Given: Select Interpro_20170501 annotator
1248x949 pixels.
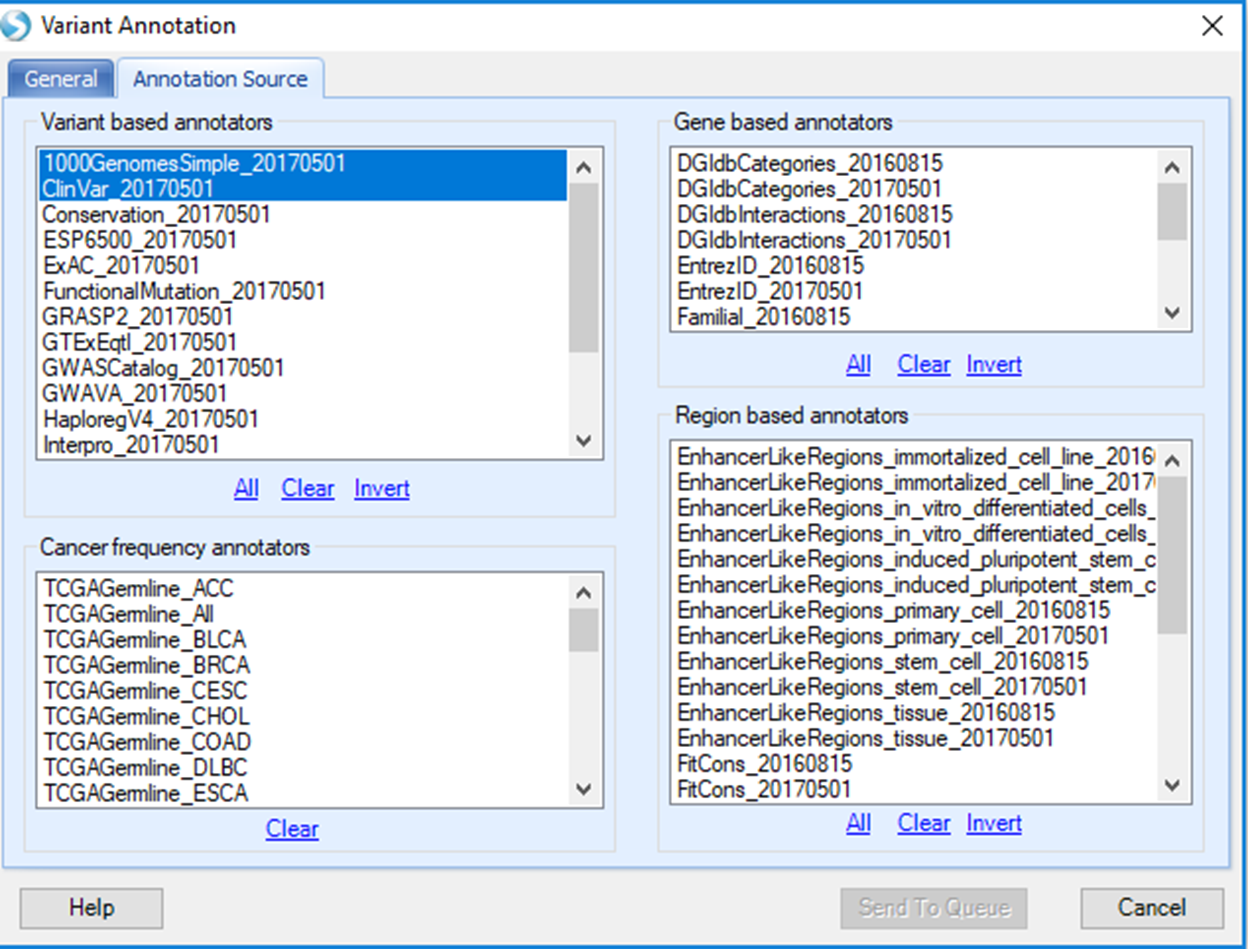Looking at the screenshot, I should (x=303, y=445).
